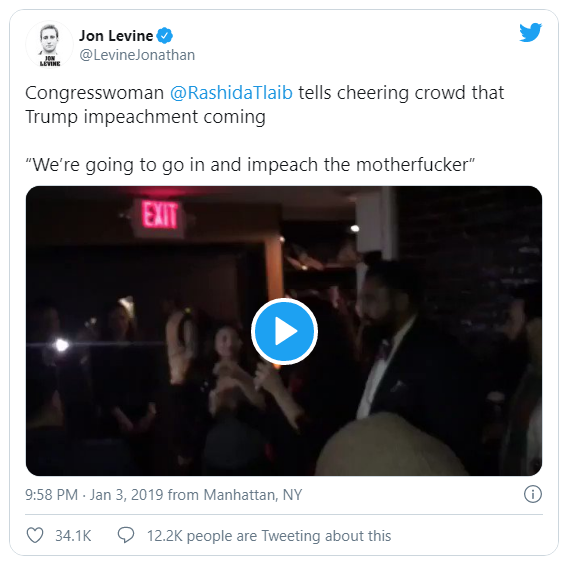564x570 pixels.
Task: Click the Twitter bird logo
Action: coord(530,32)
